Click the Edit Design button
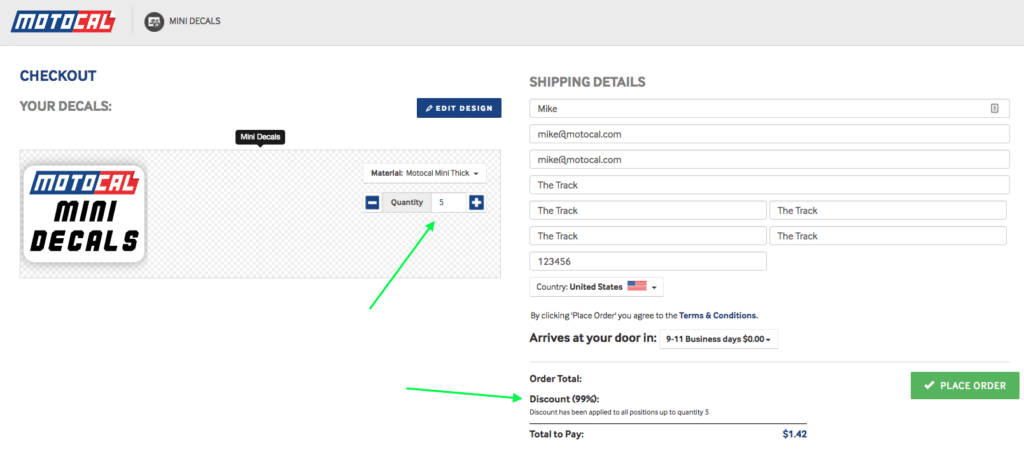Viewport: 1024px width, 454px height. (459, 108)
